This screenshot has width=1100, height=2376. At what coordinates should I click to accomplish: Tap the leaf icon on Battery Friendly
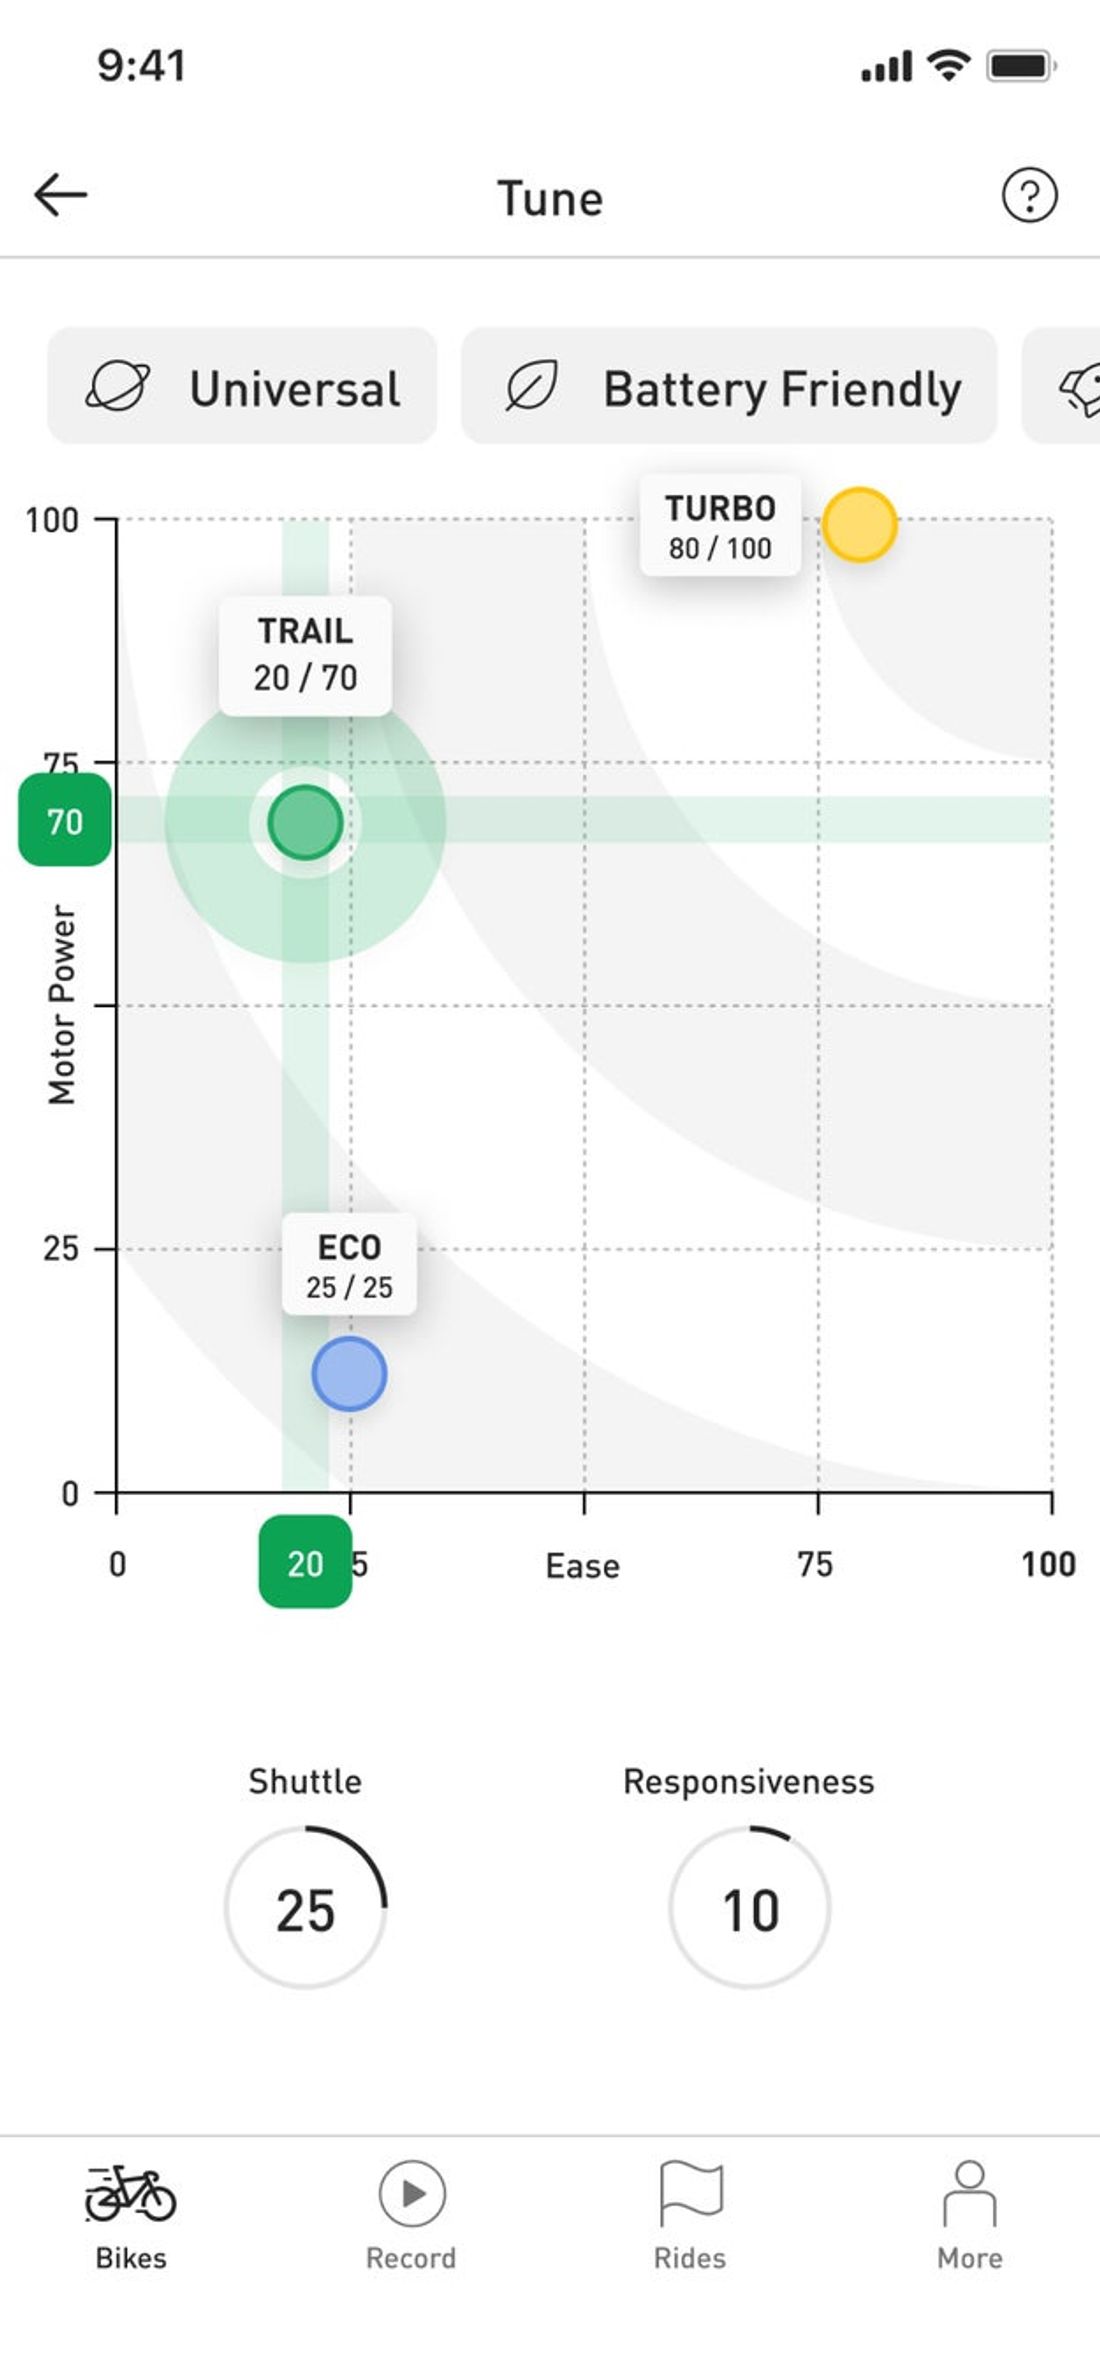[x=531, y=387]
